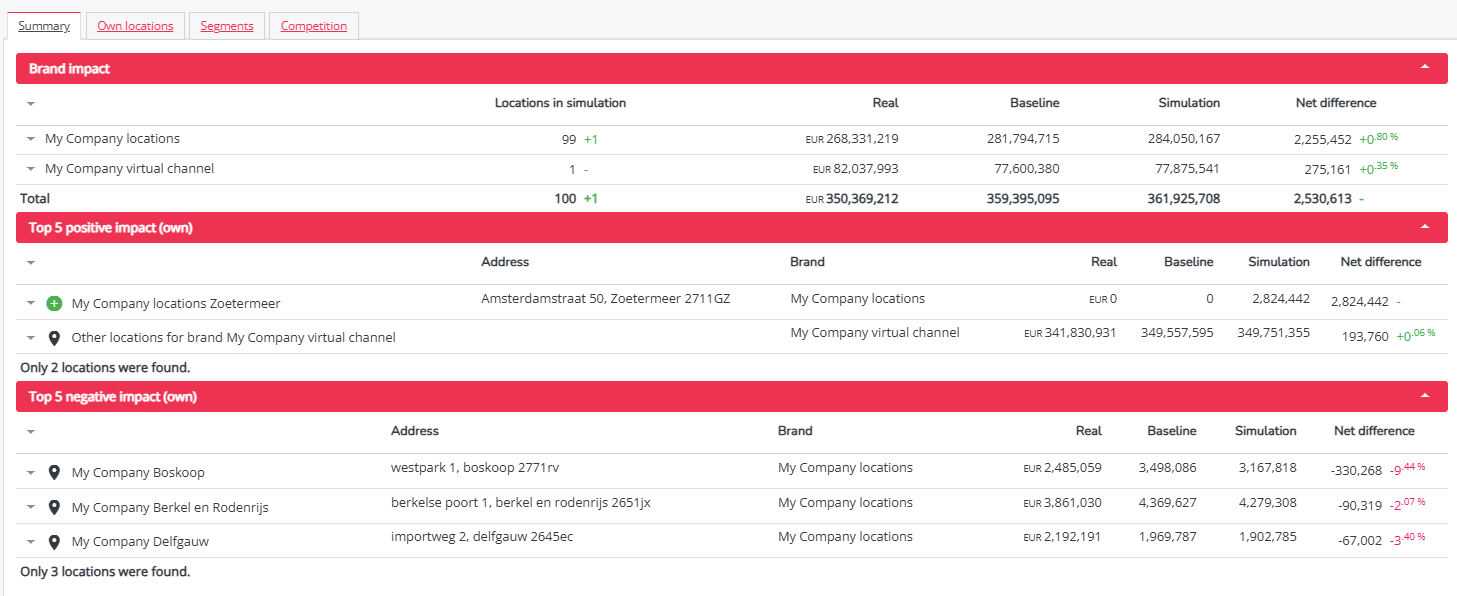
Task: Click Top 5 negative impact (own) title
Action: (x=113, y=397)
